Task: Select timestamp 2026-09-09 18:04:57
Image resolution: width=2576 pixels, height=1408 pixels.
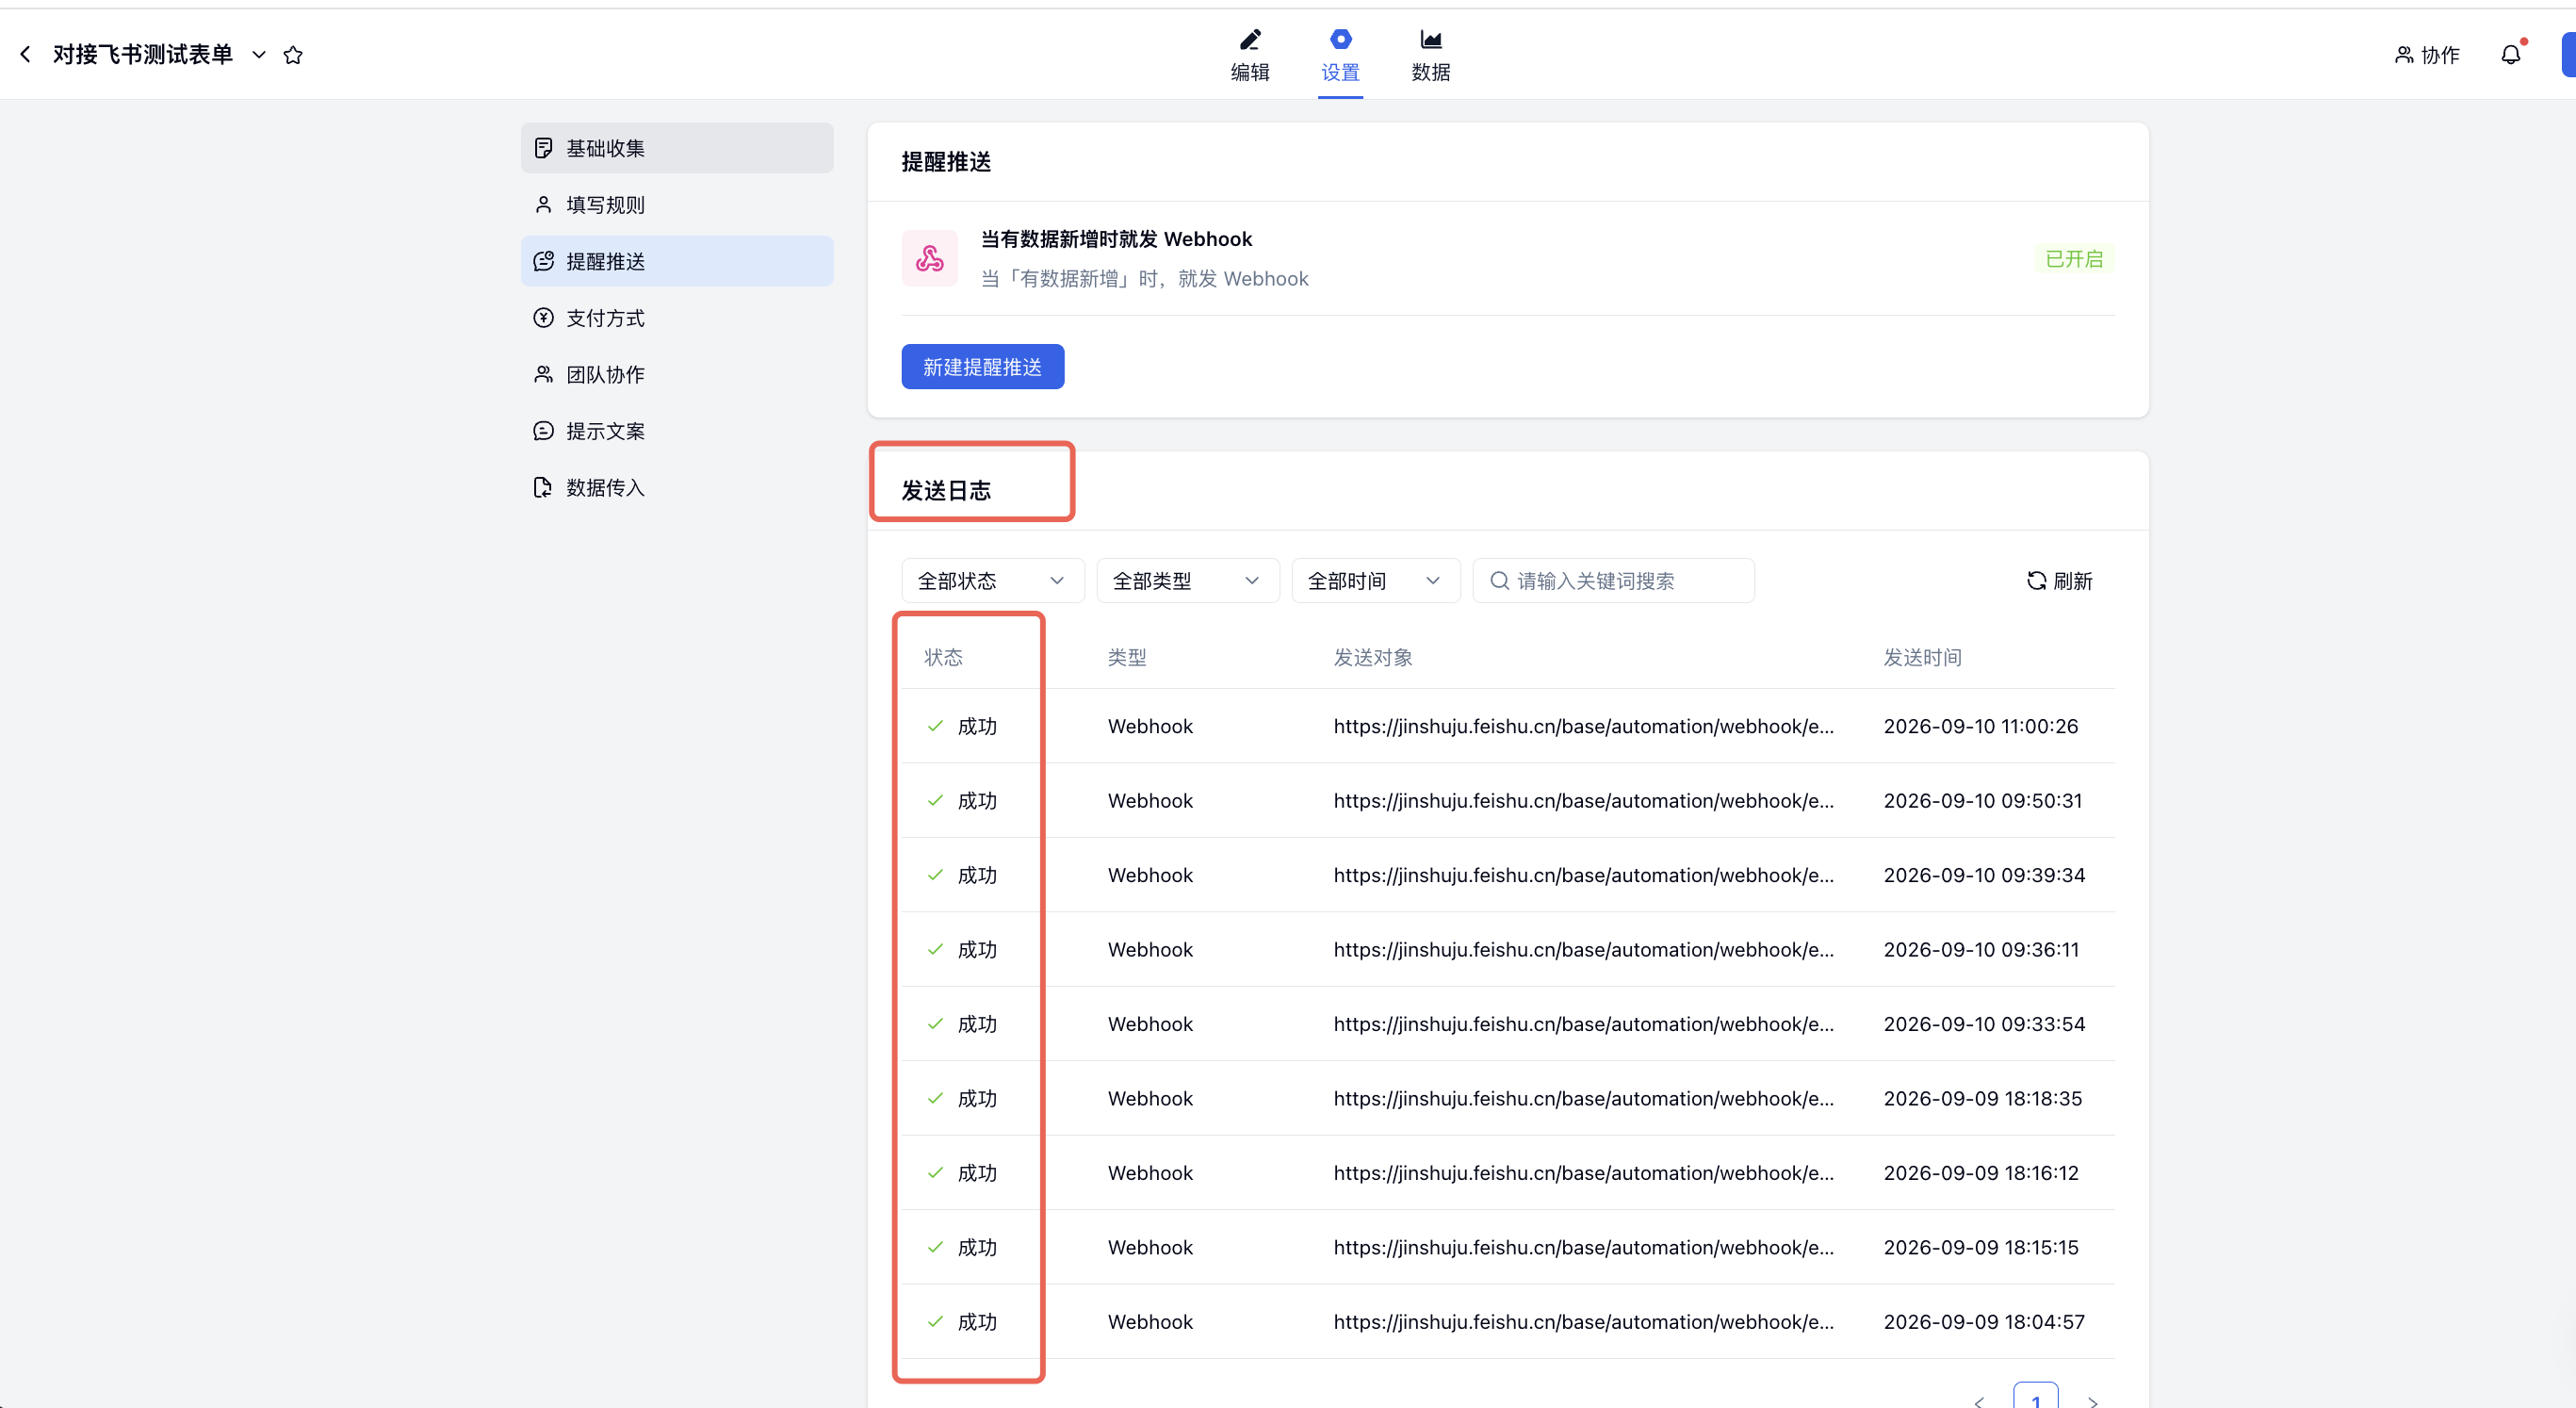Action: pyautogui.click(x=1984, y=1322)
